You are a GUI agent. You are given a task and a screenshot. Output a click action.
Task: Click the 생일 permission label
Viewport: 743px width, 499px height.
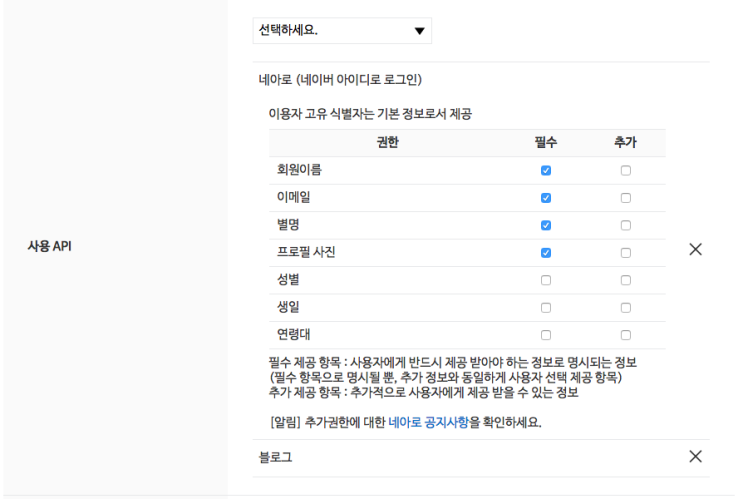tap(288, 307)
